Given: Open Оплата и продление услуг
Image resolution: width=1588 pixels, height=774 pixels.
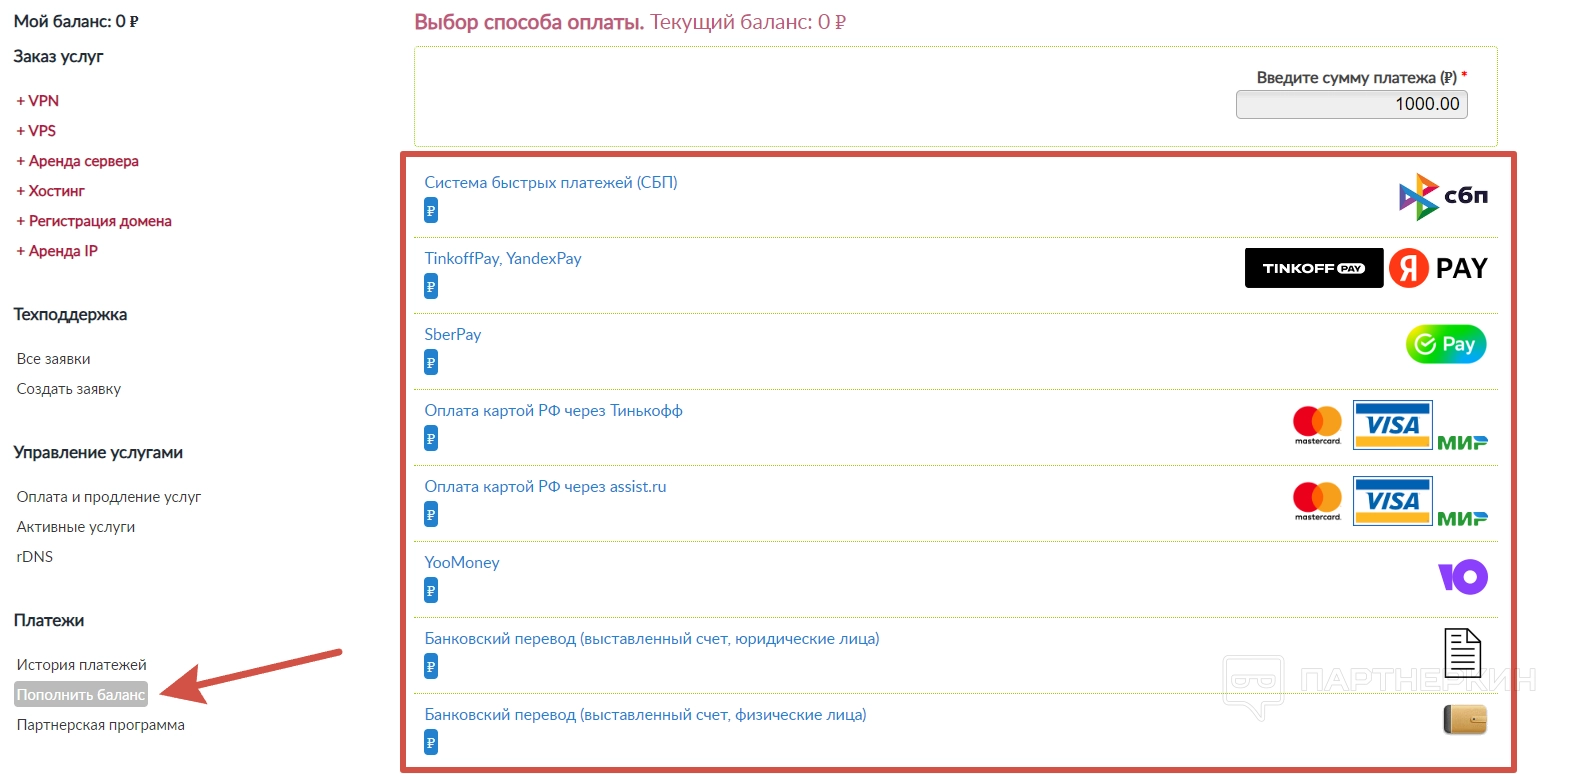Looking at the screenshot, I should coord(109,497).
